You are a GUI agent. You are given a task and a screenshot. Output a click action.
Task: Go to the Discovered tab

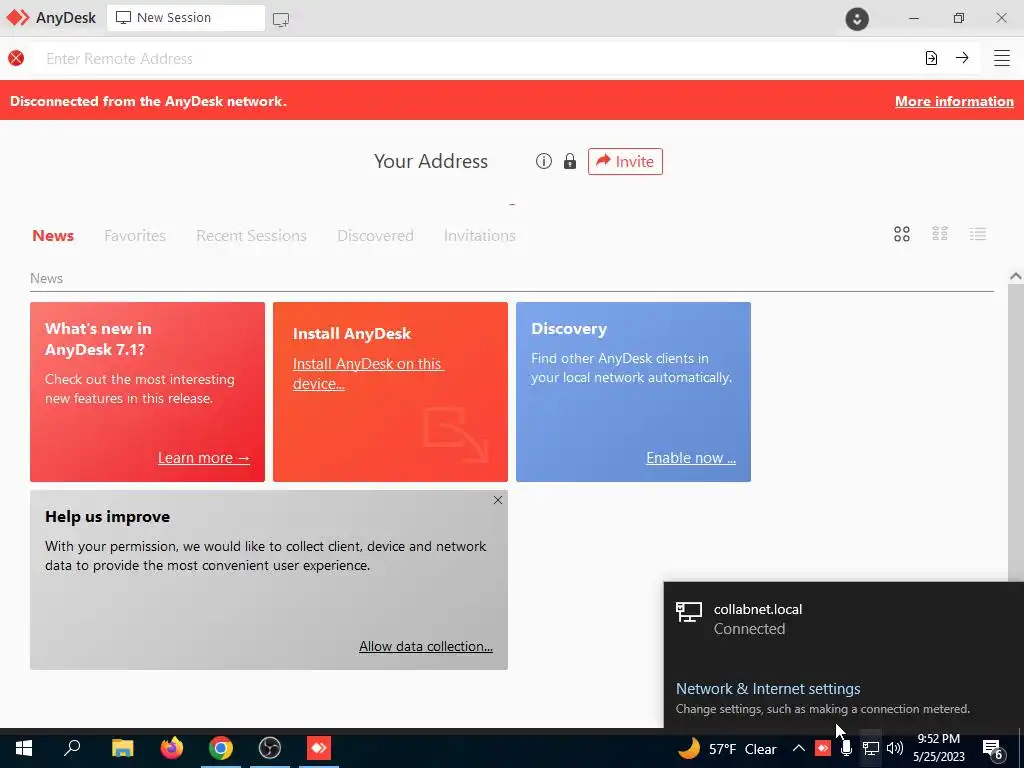coord(375,235)
